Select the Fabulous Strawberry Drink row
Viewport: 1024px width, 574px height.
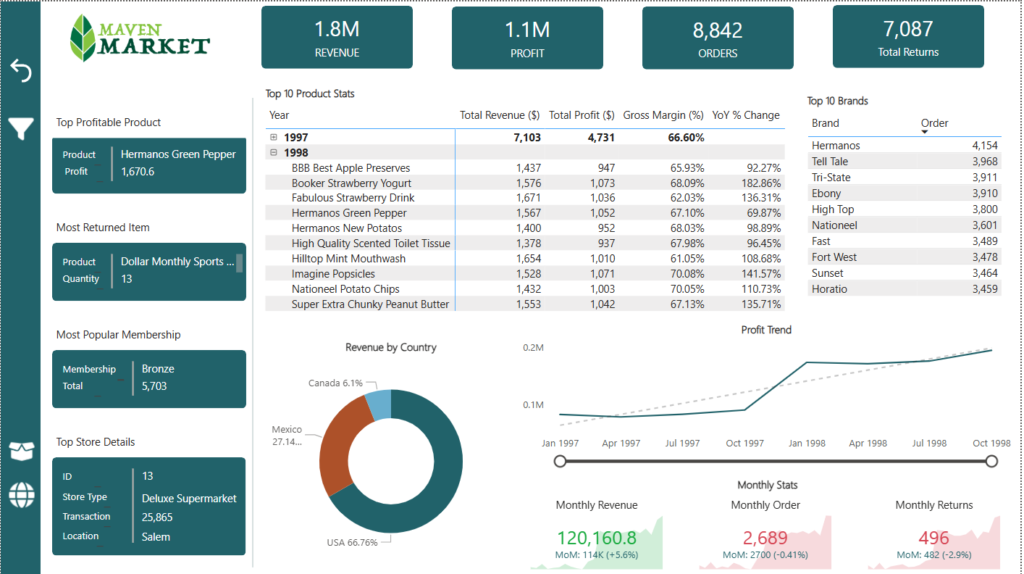point(524,198)
